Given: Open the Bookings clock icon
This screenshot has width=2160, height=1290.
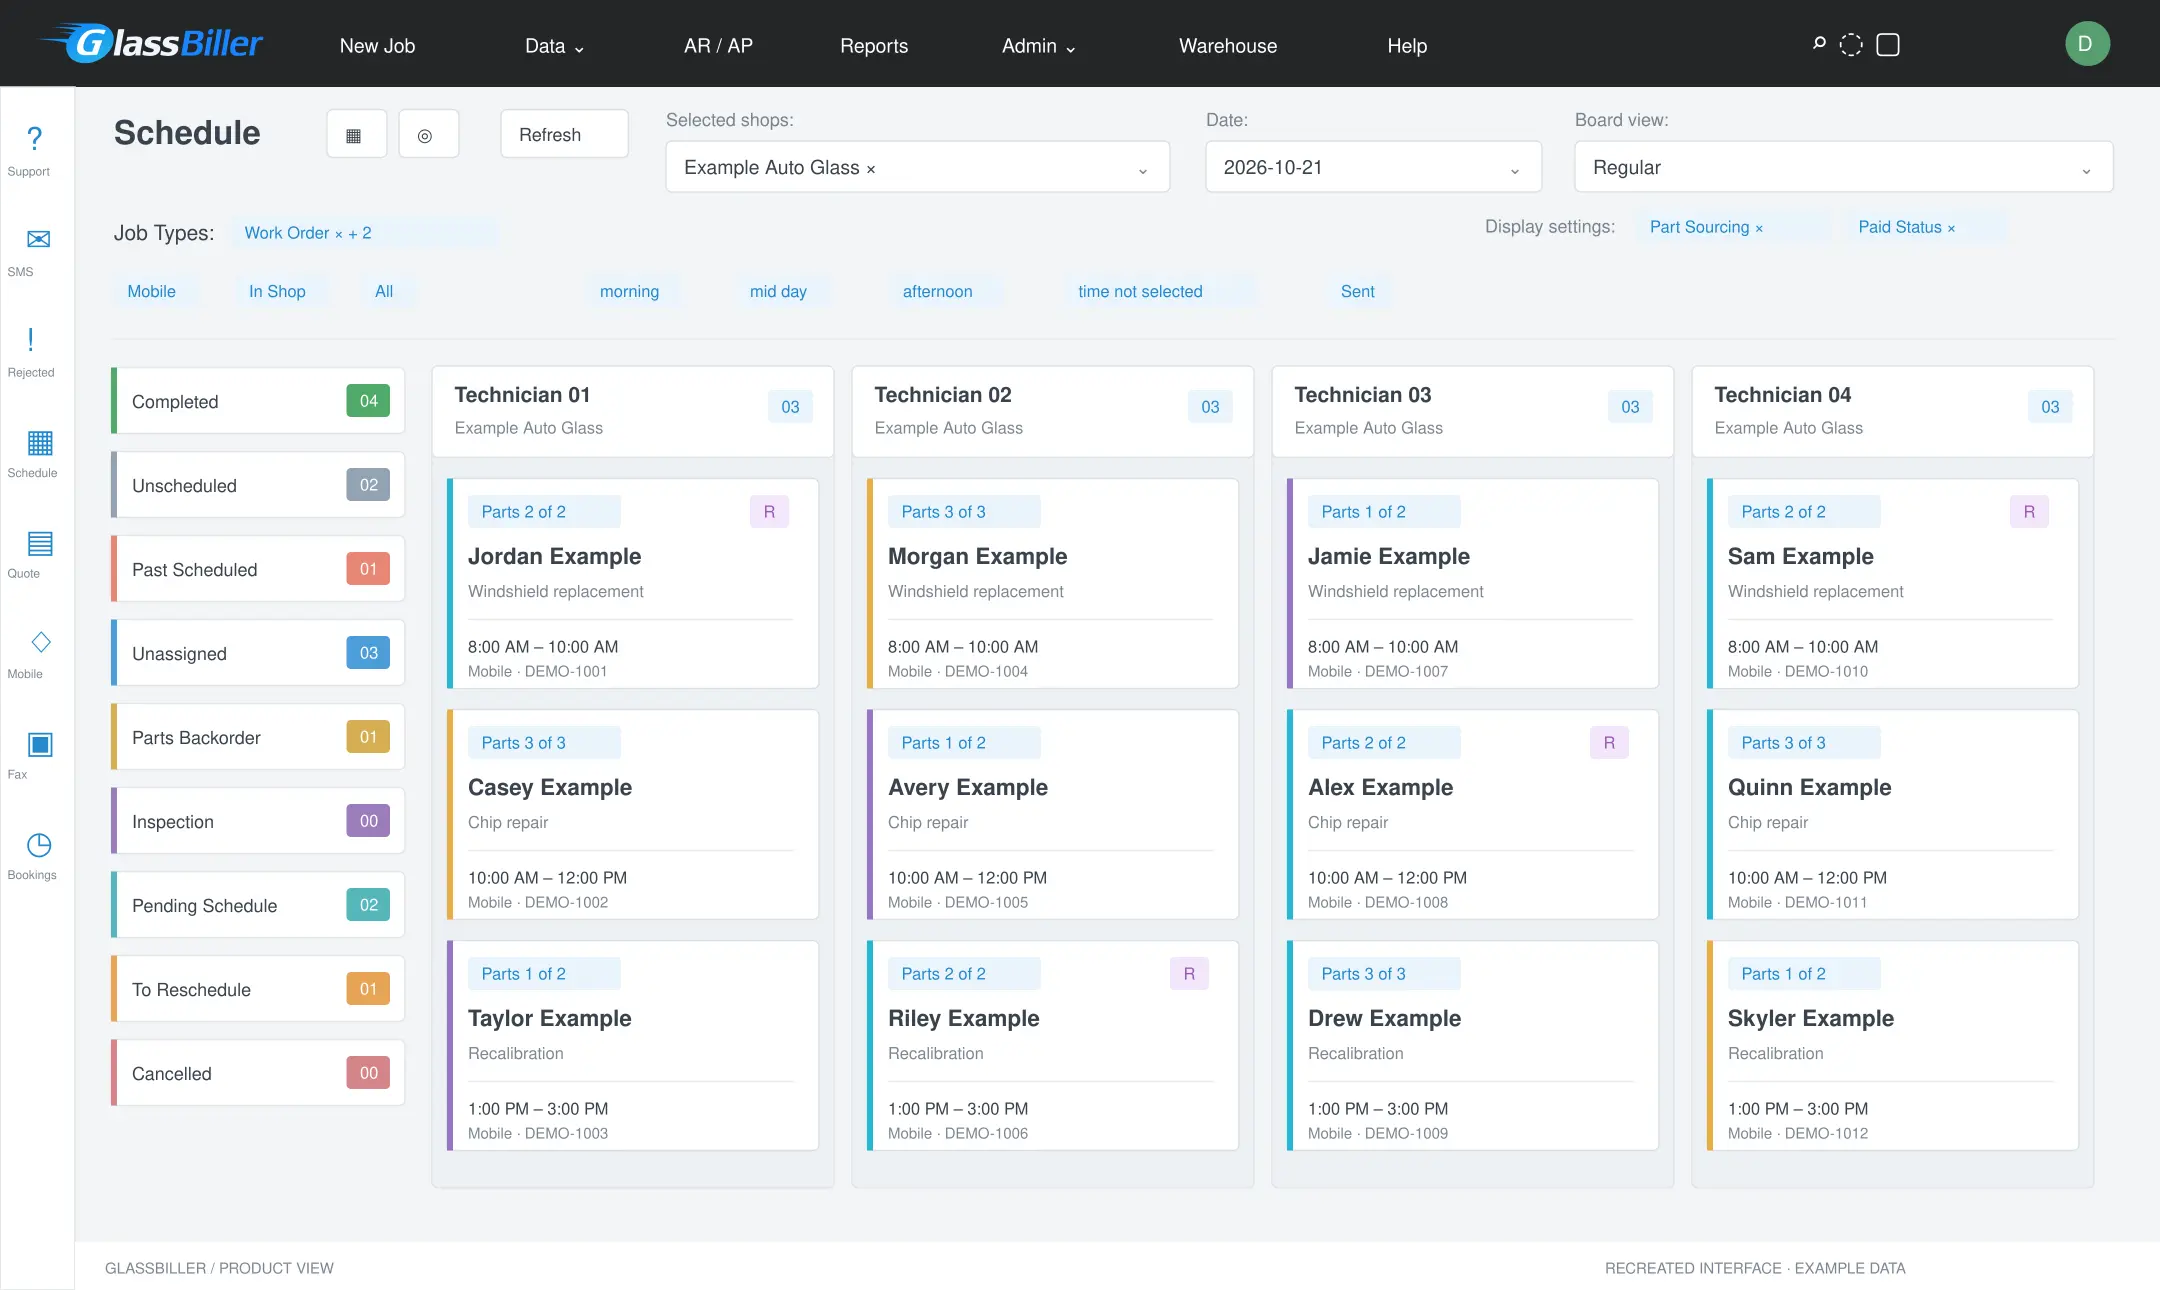Looking at the screenshot, I should tap(39, 845).
